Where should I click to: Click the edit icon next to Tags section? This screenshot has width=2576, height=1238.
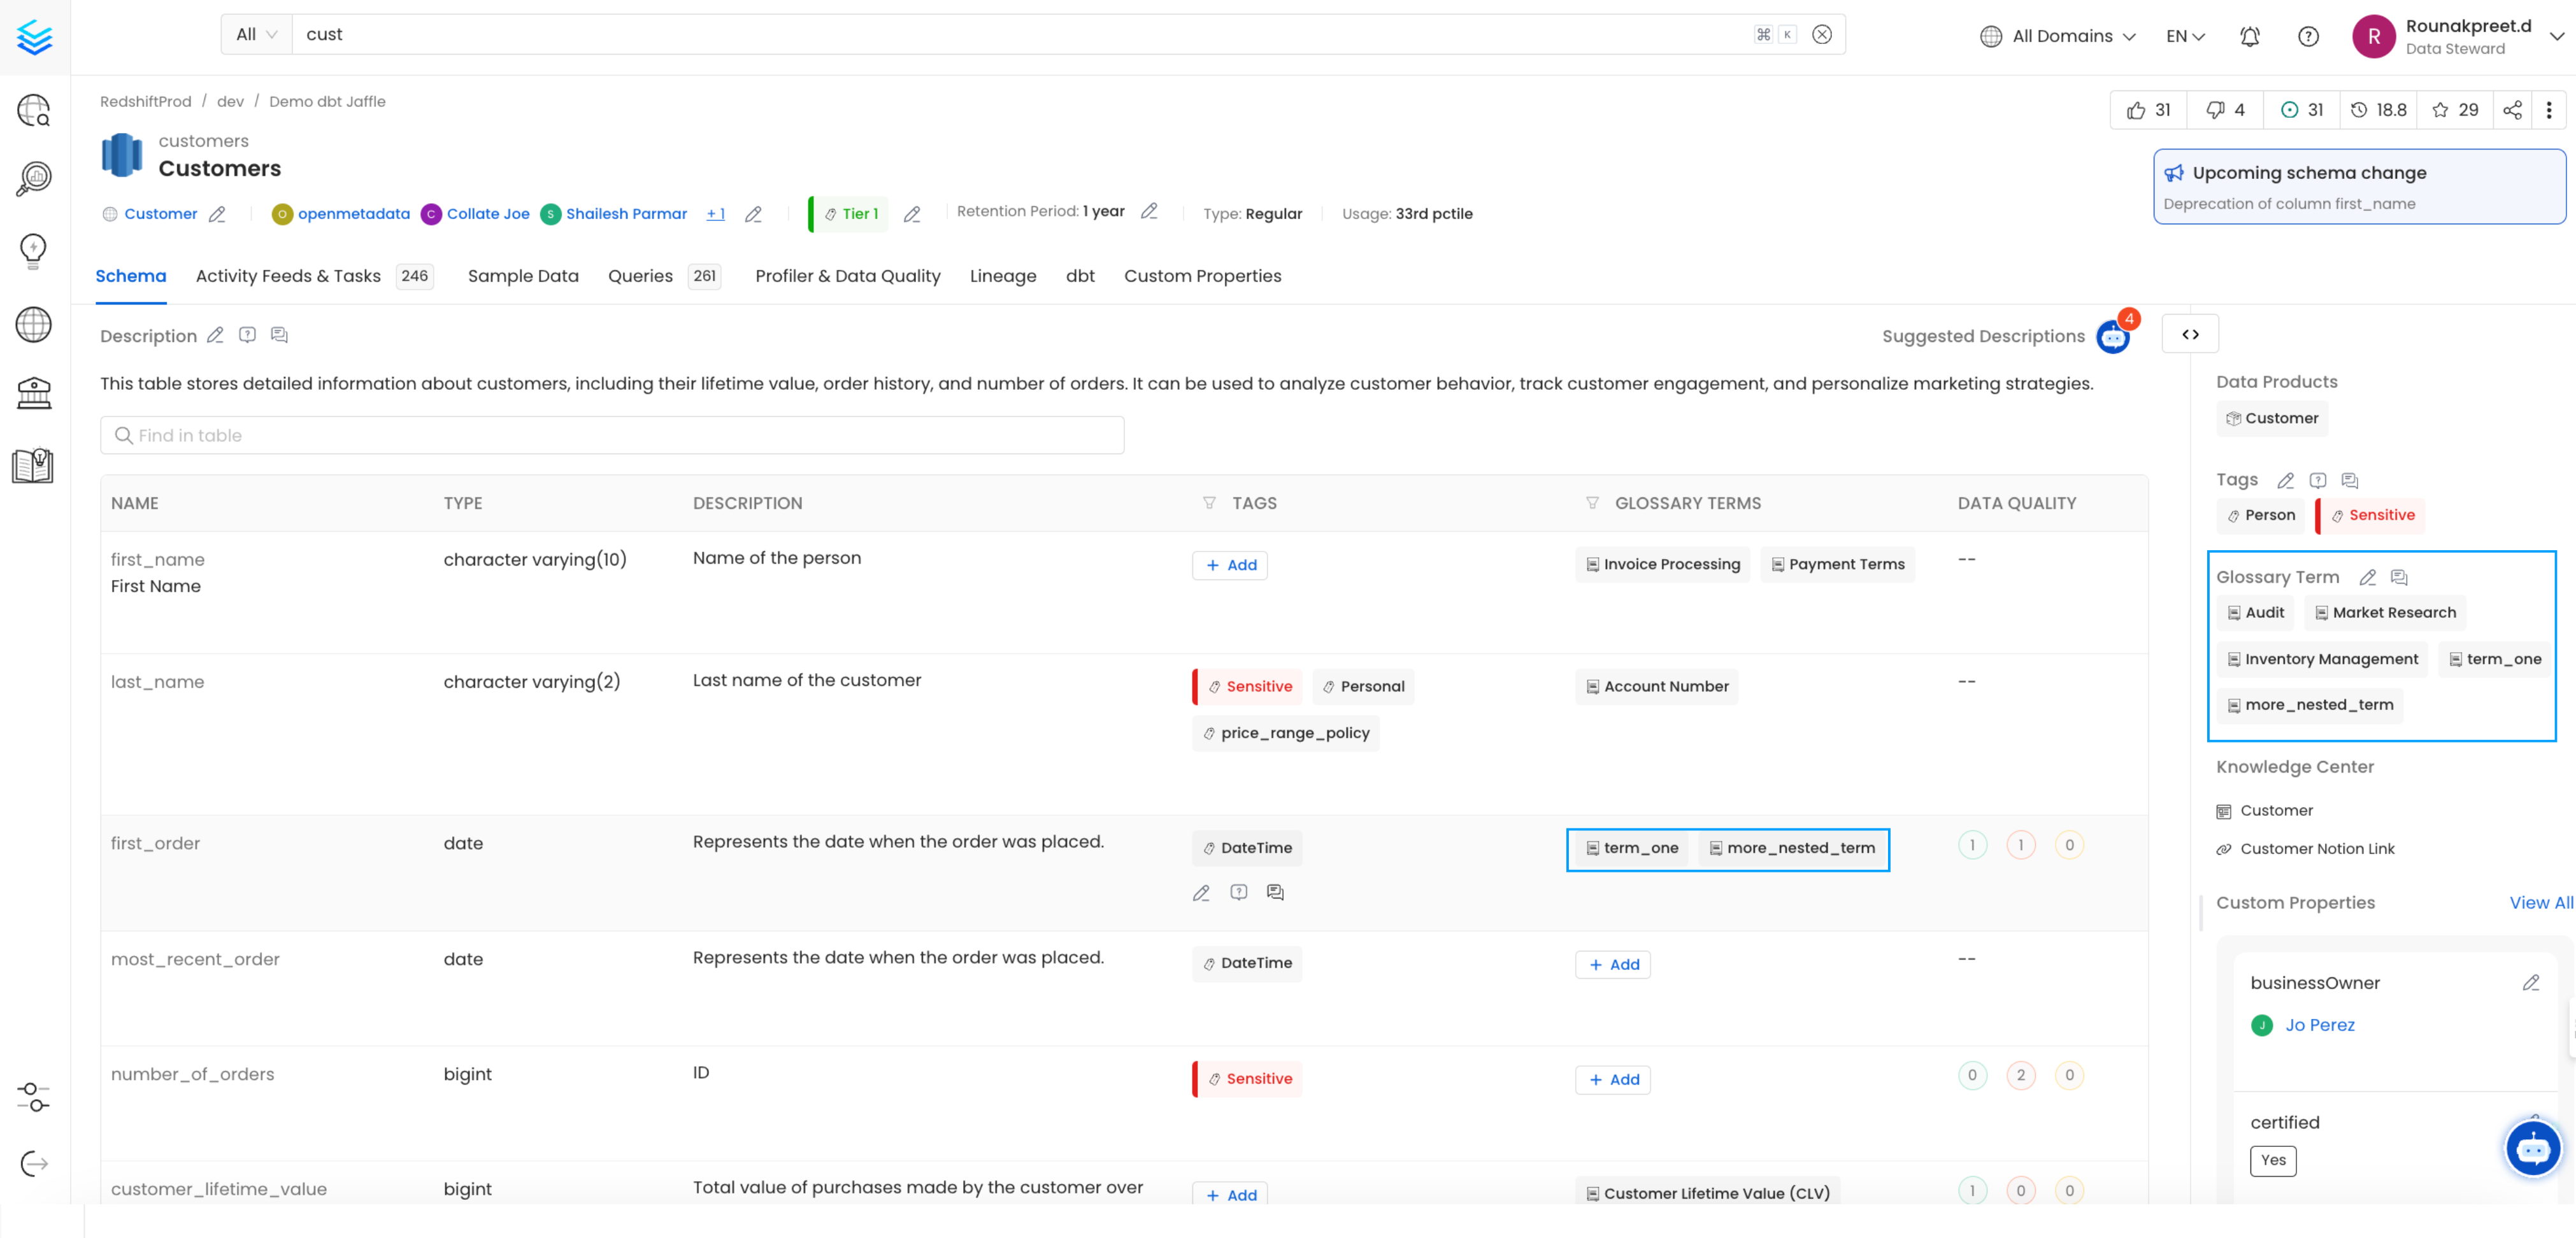[2286, 478]
